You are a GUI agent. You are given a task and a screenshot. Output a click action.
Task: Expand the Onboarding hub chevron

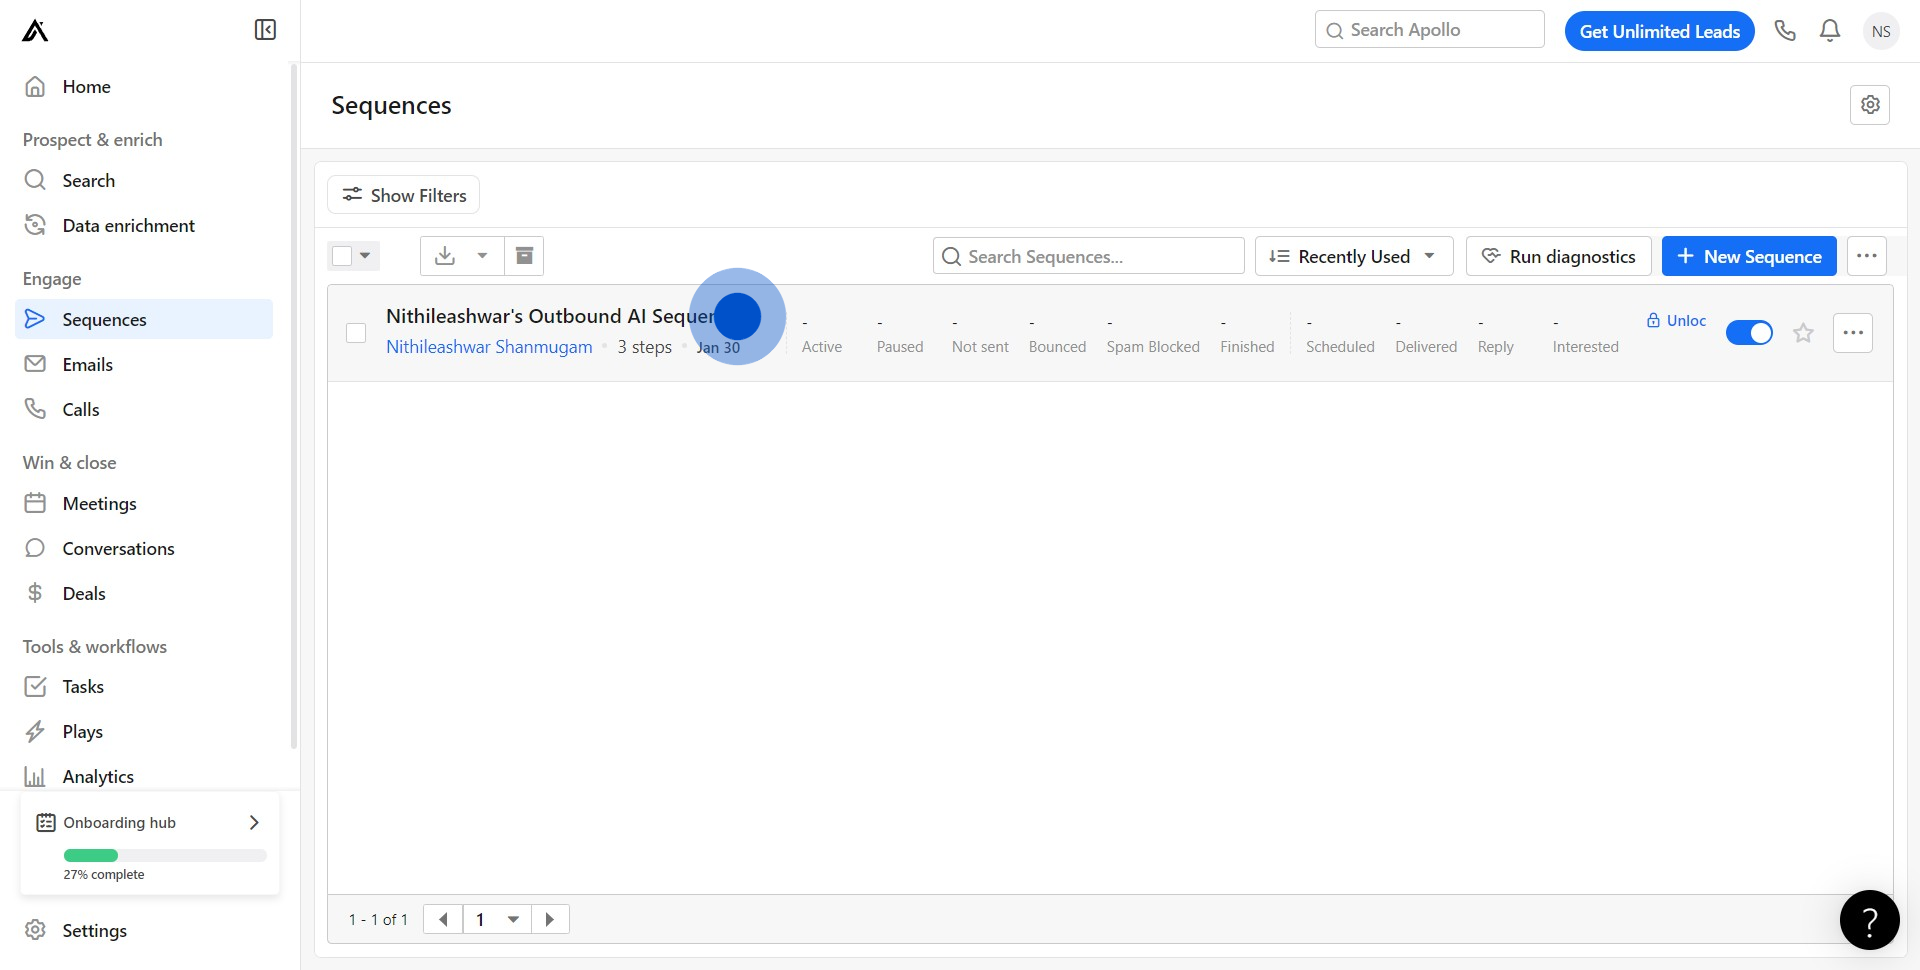(254, 822)
